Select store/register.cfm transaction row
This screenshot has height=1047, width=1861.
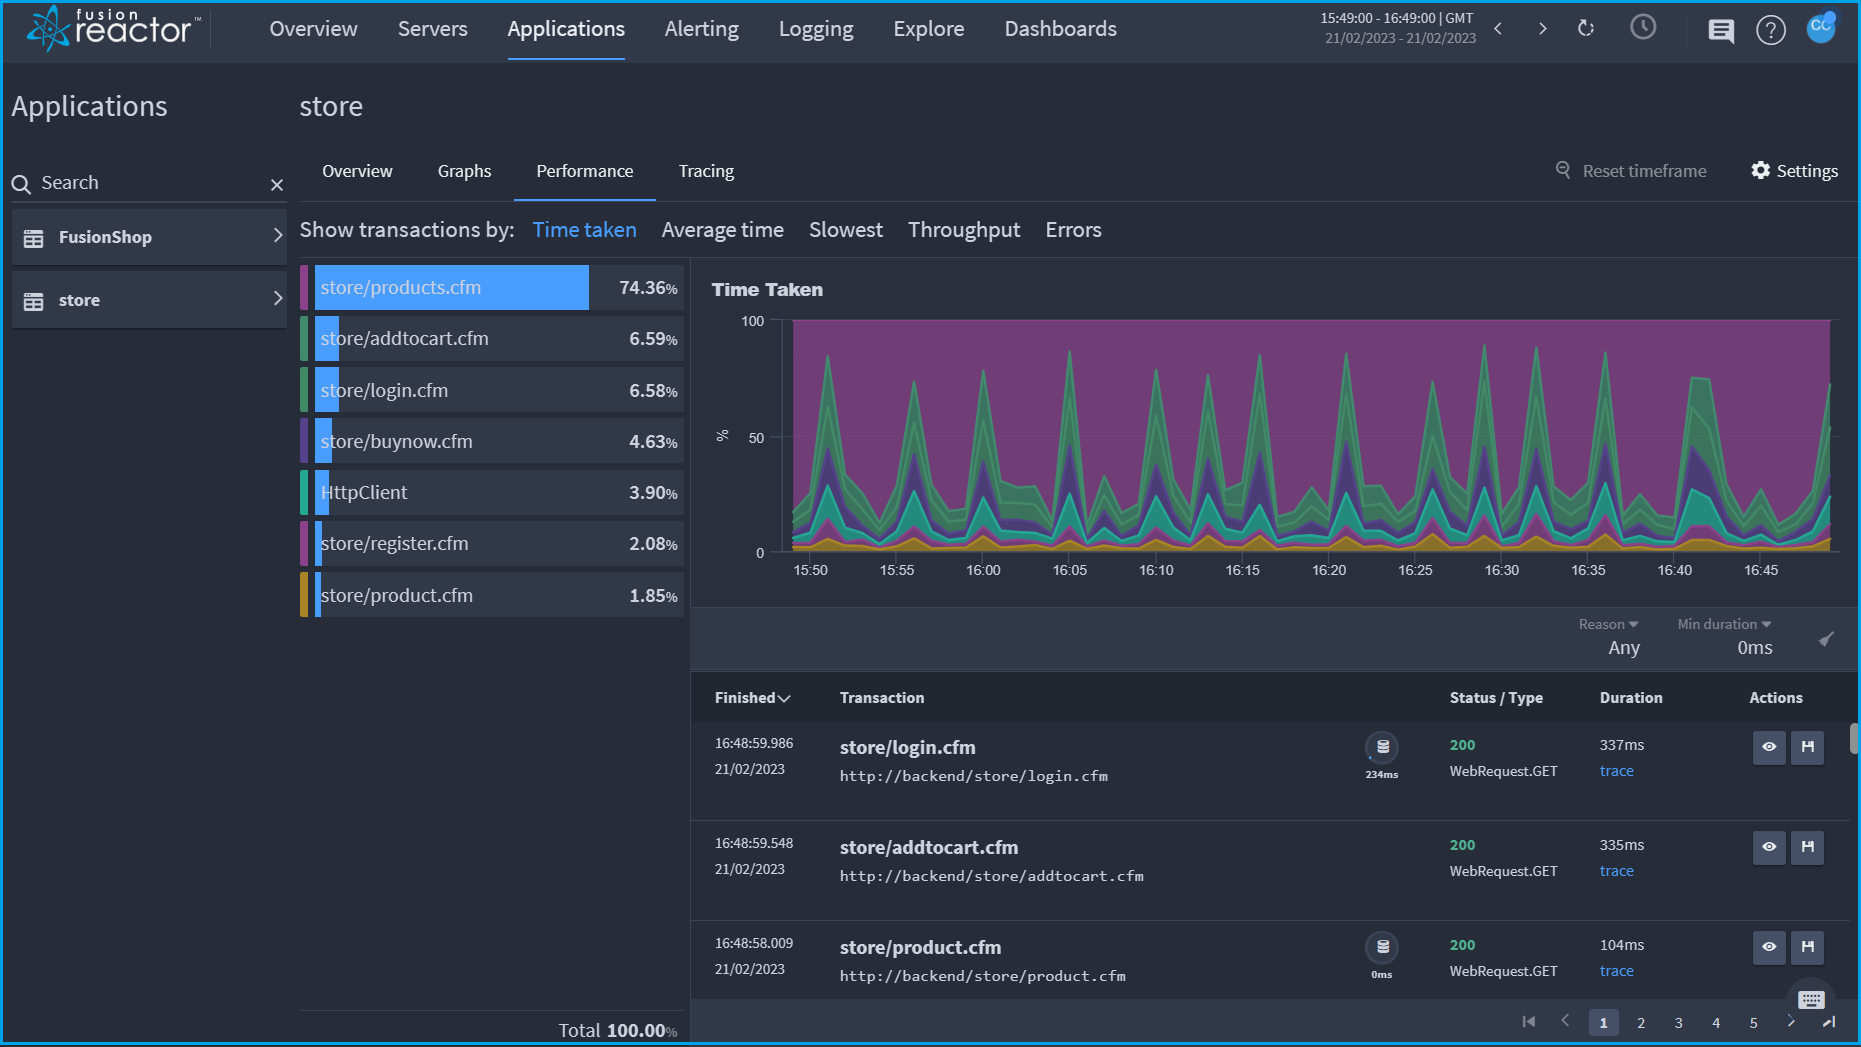click(492, 543)
